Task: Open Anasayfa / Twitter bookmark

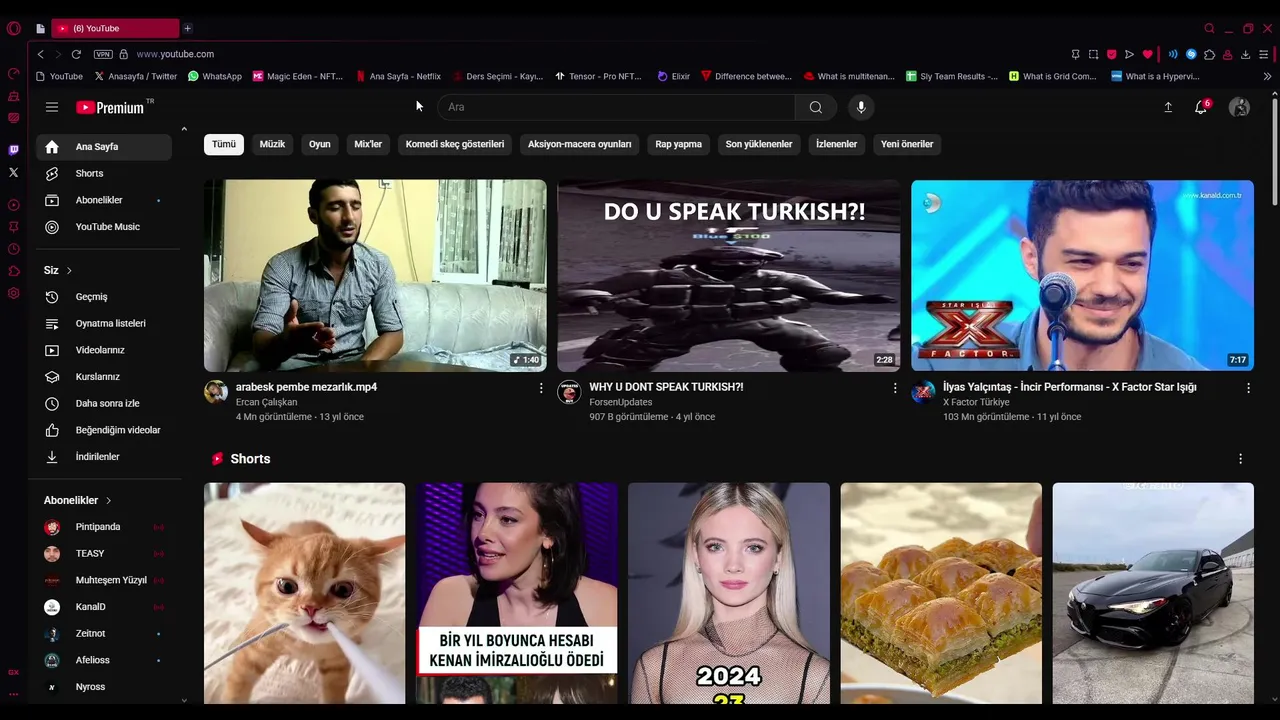Action: pos(135,76)
